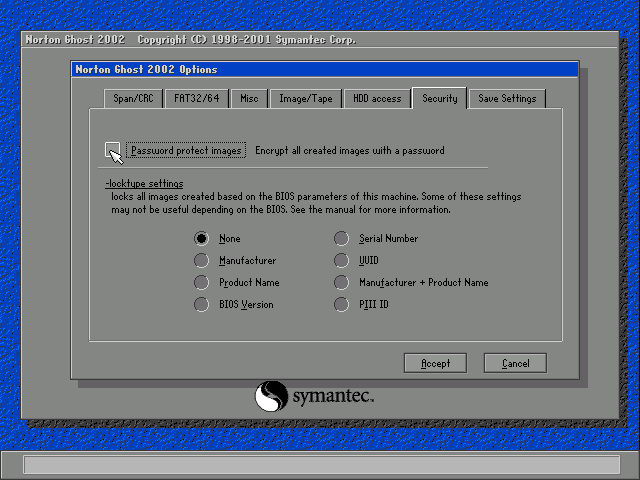640x480 pixels.
Task: Click the -locktype settings heading
Action: pos(144,184)
